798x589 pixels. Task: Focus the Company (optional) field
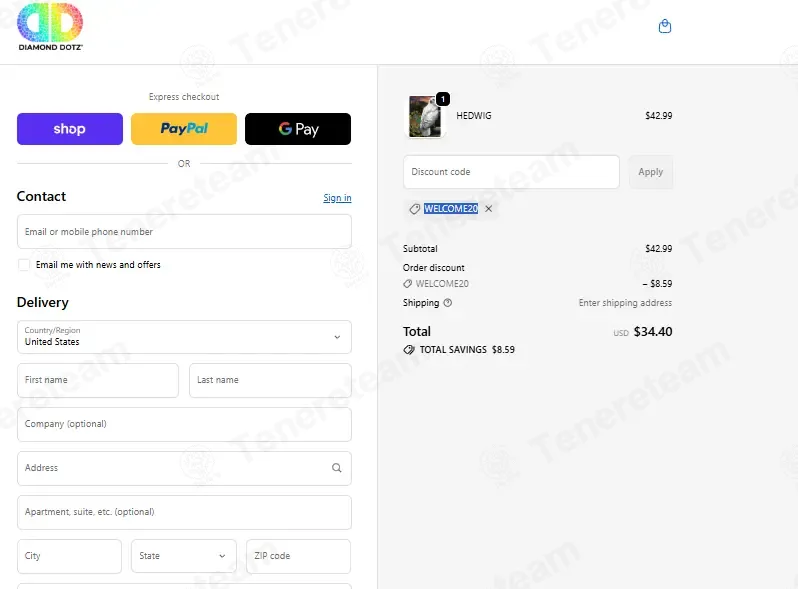click(184, 424)
